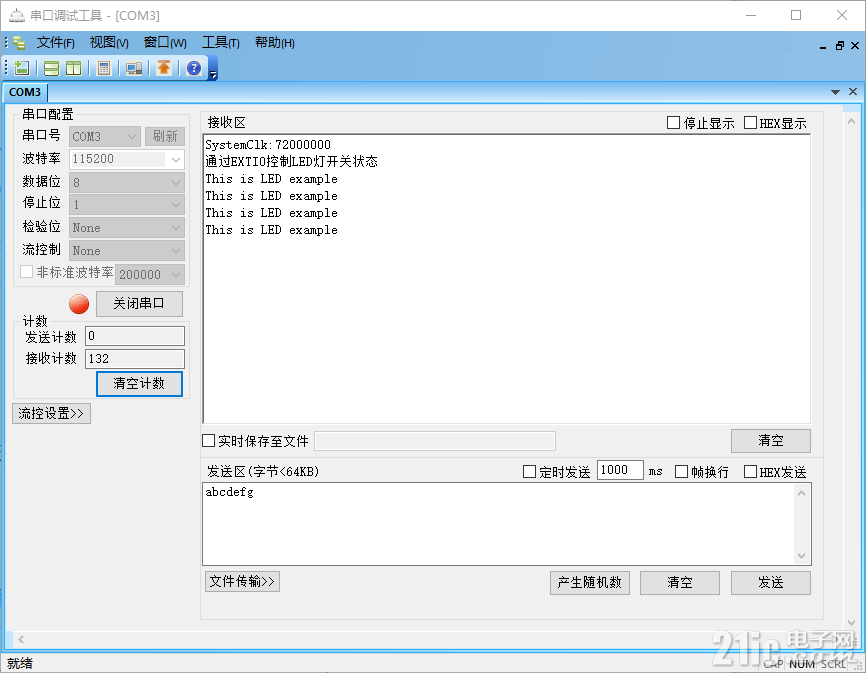
Task: Open the 文件(F) menu
Action: click(x=55, y=43)
